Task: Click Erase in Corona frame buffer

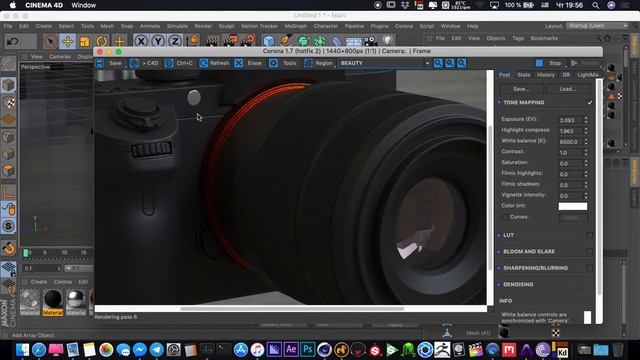Action: tap(249, 63)
